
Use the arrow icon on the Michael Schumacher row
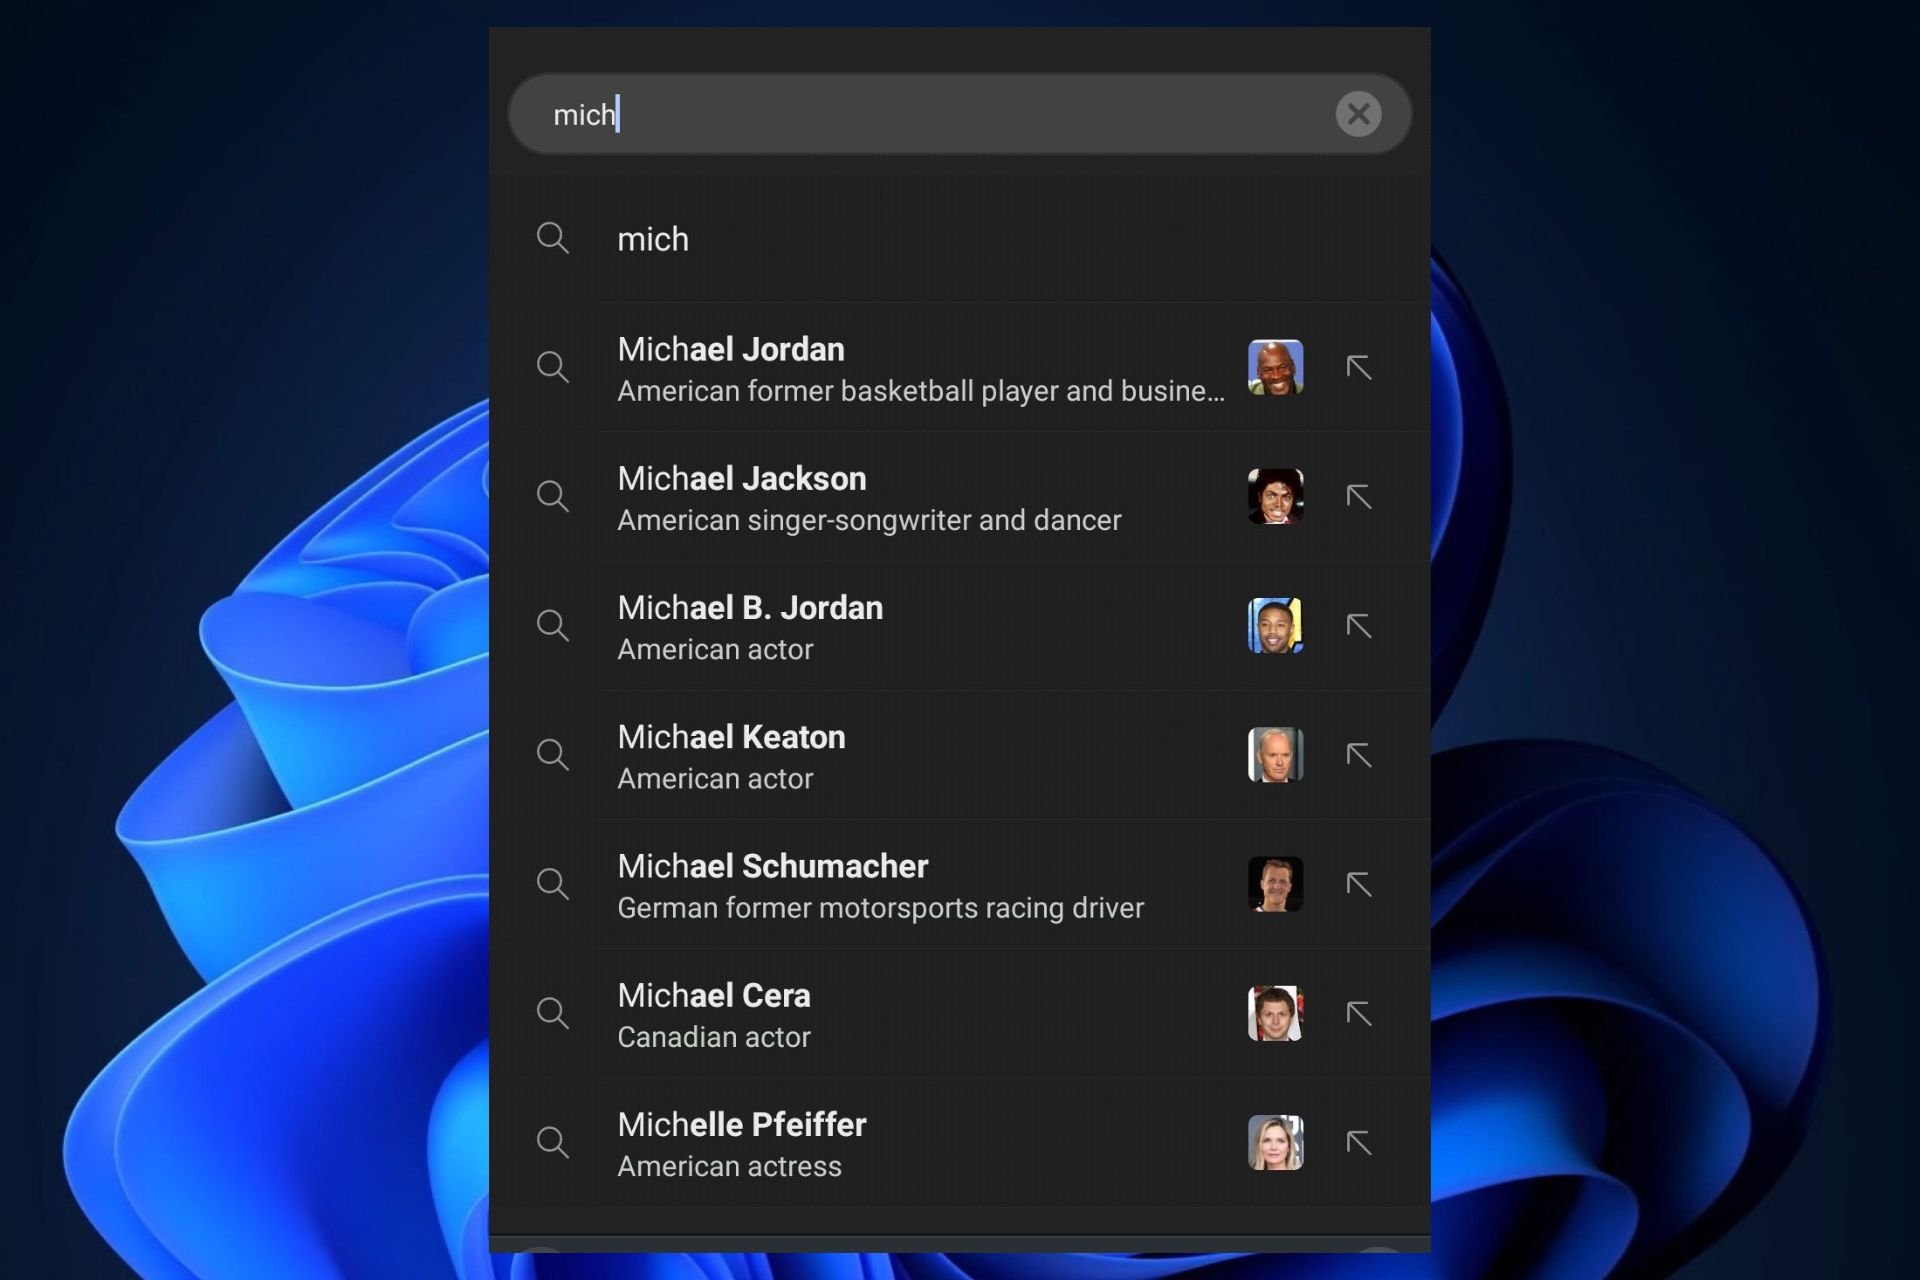[x=1358, y=883]
